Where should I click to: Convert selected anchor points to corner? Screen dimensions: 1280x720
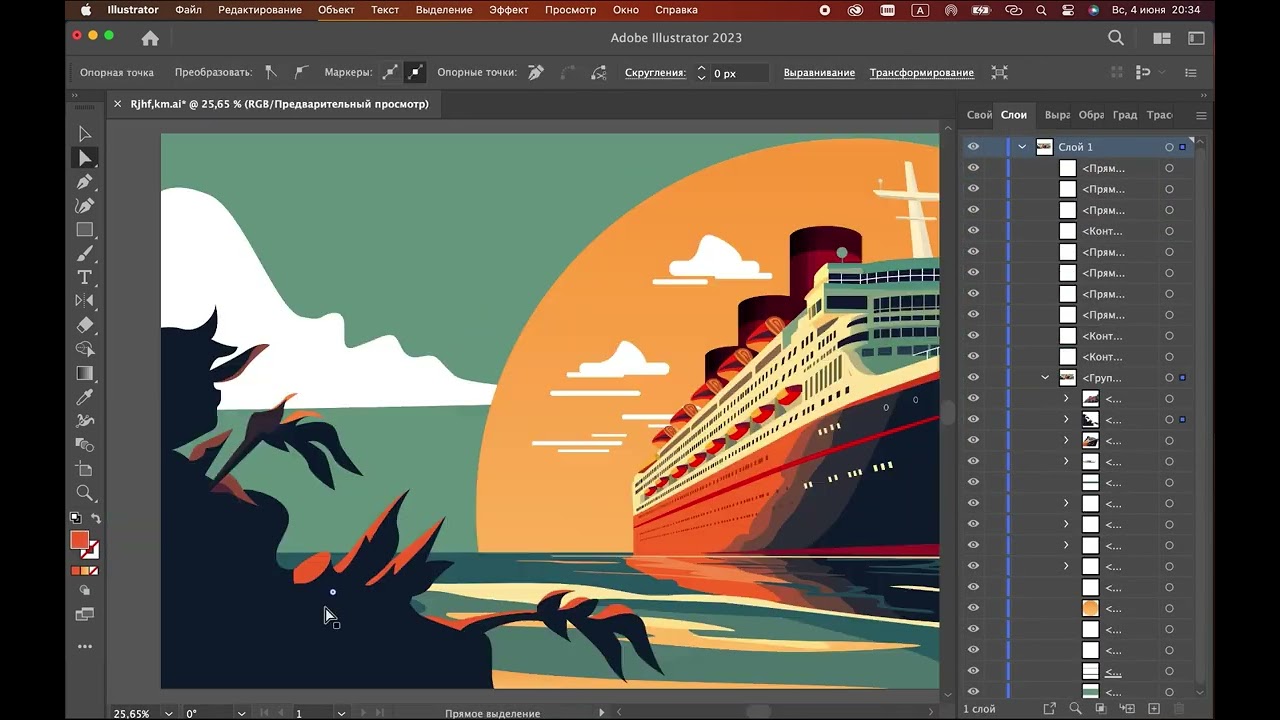click(271, 72)
